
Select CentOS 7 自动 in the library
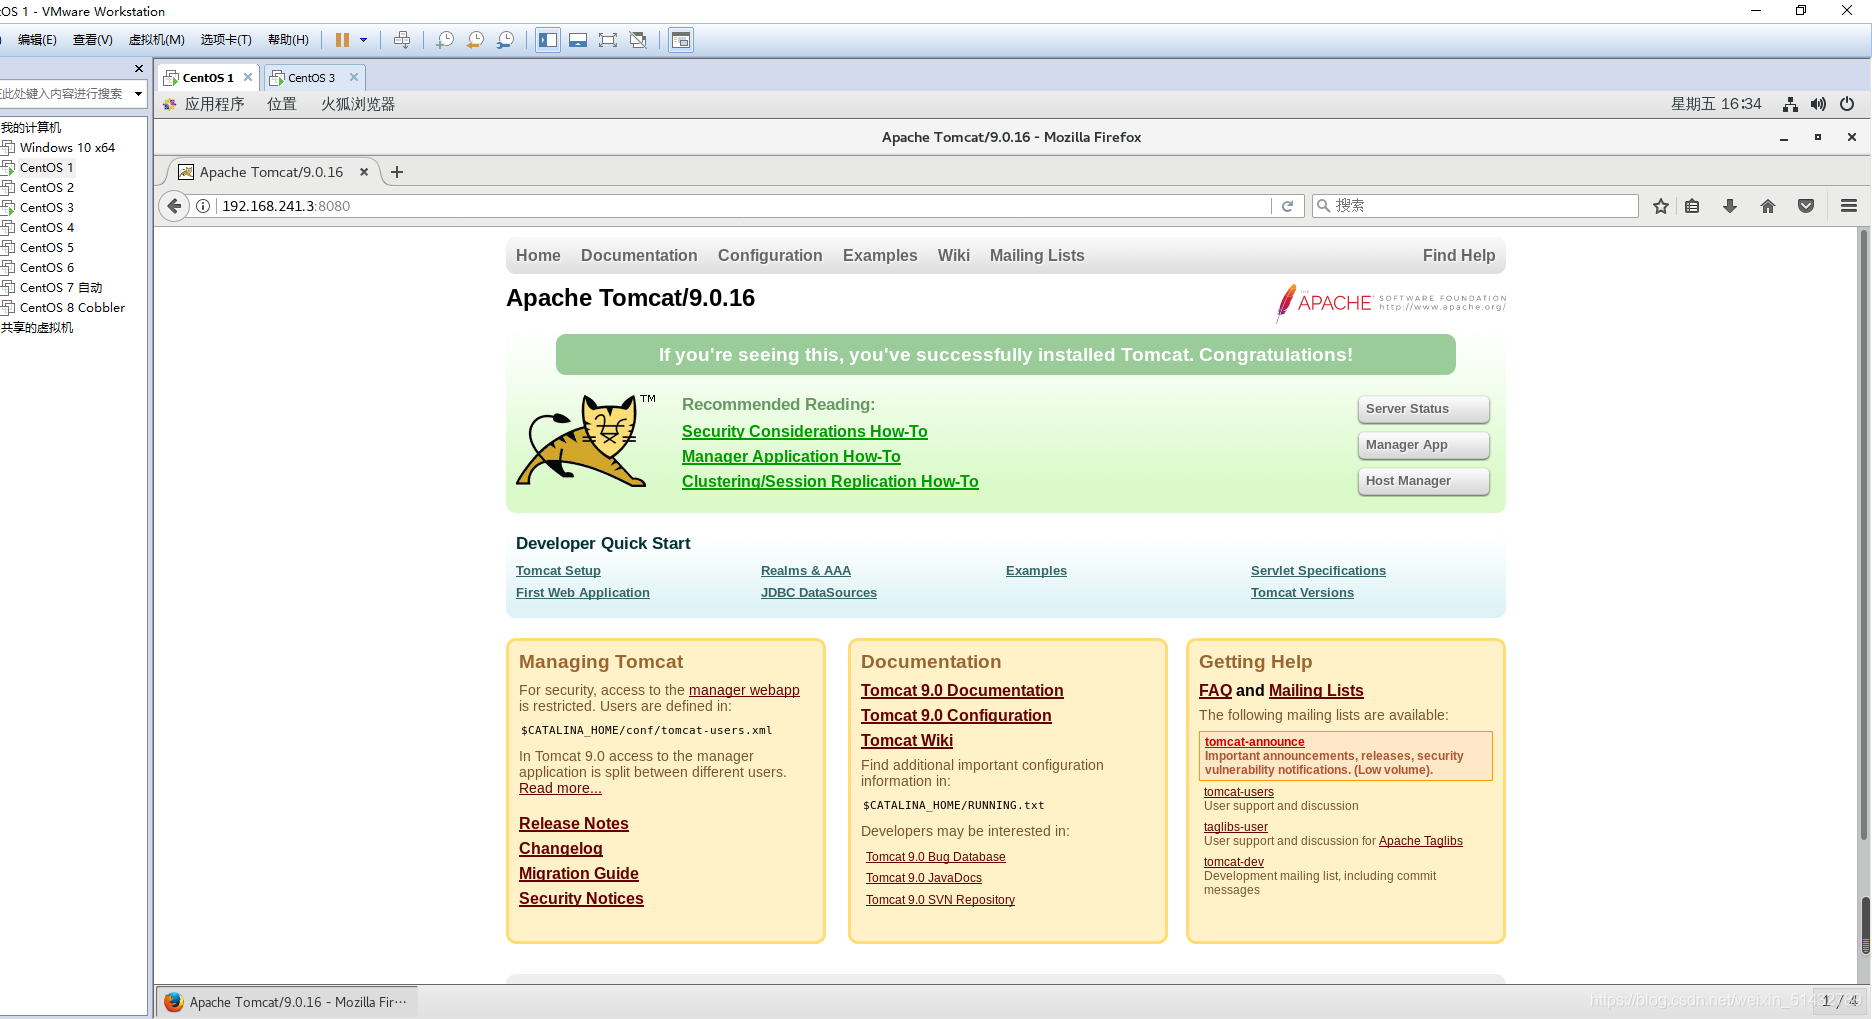point(61,287)
